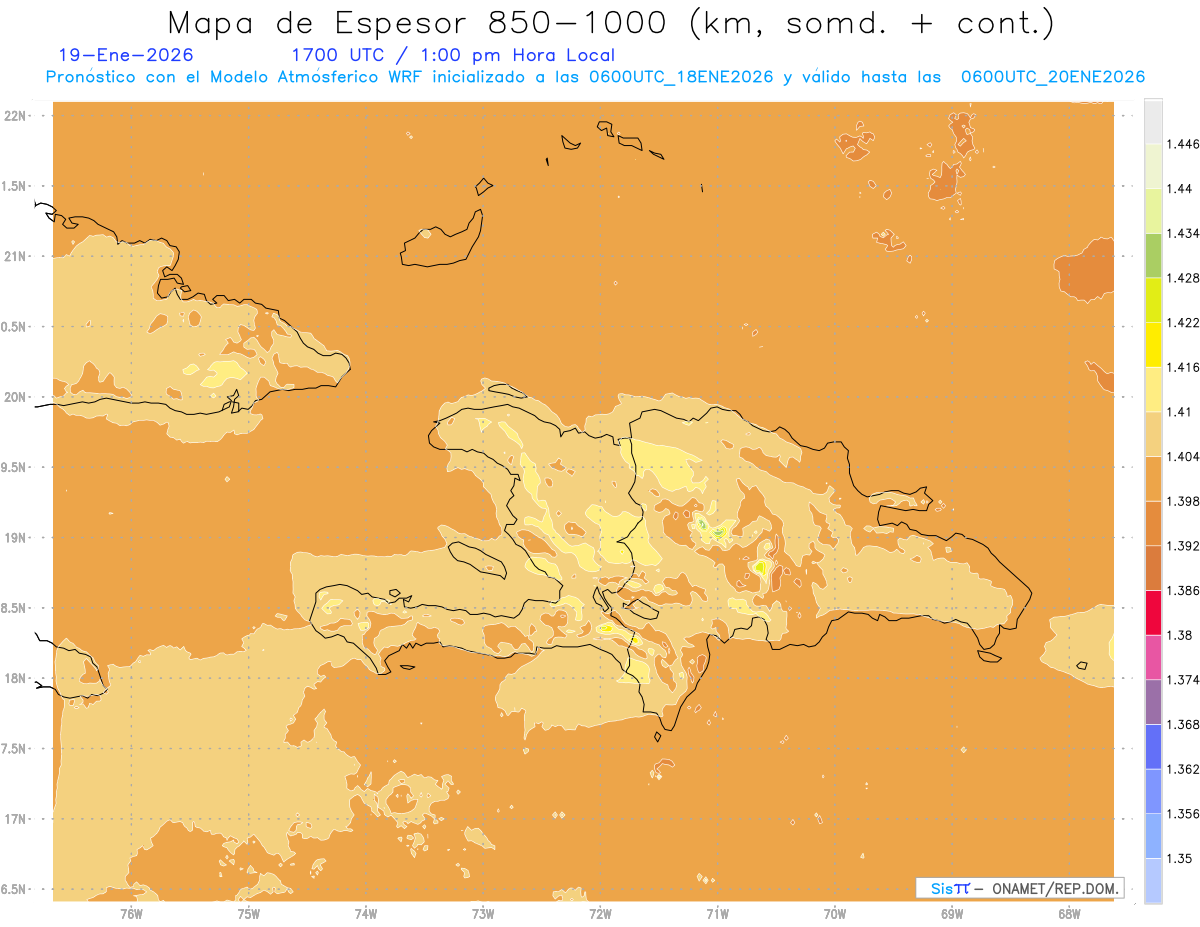Click the "68W" longitude label
The image size is (1200, 927).
click(x=1069, y=914)
